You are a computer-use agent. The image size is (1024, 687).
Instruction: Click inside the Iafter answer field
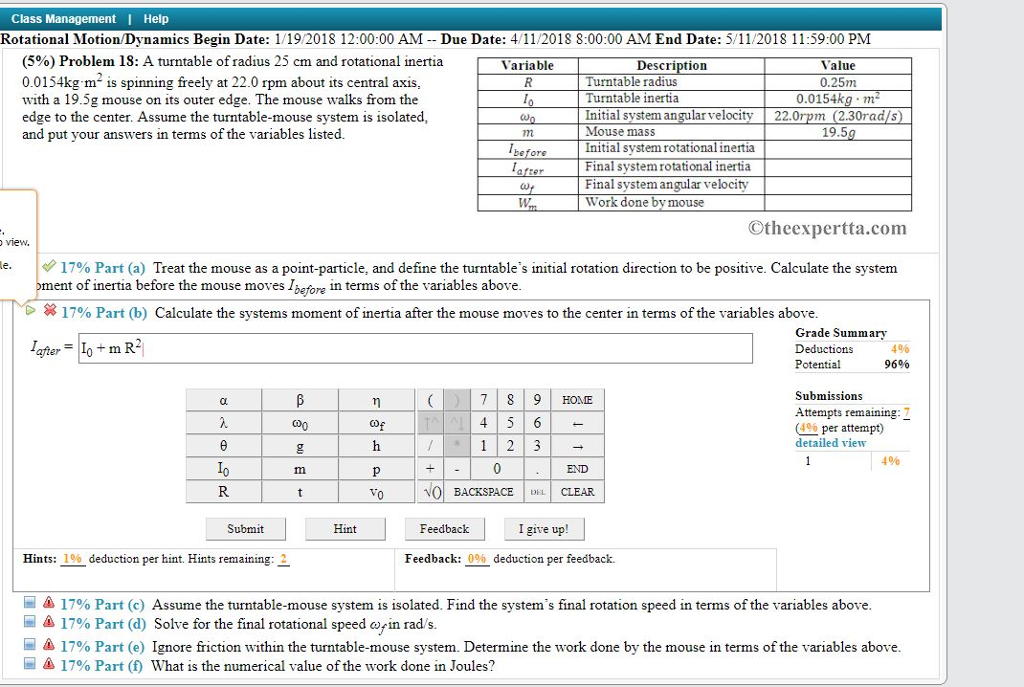400,347
